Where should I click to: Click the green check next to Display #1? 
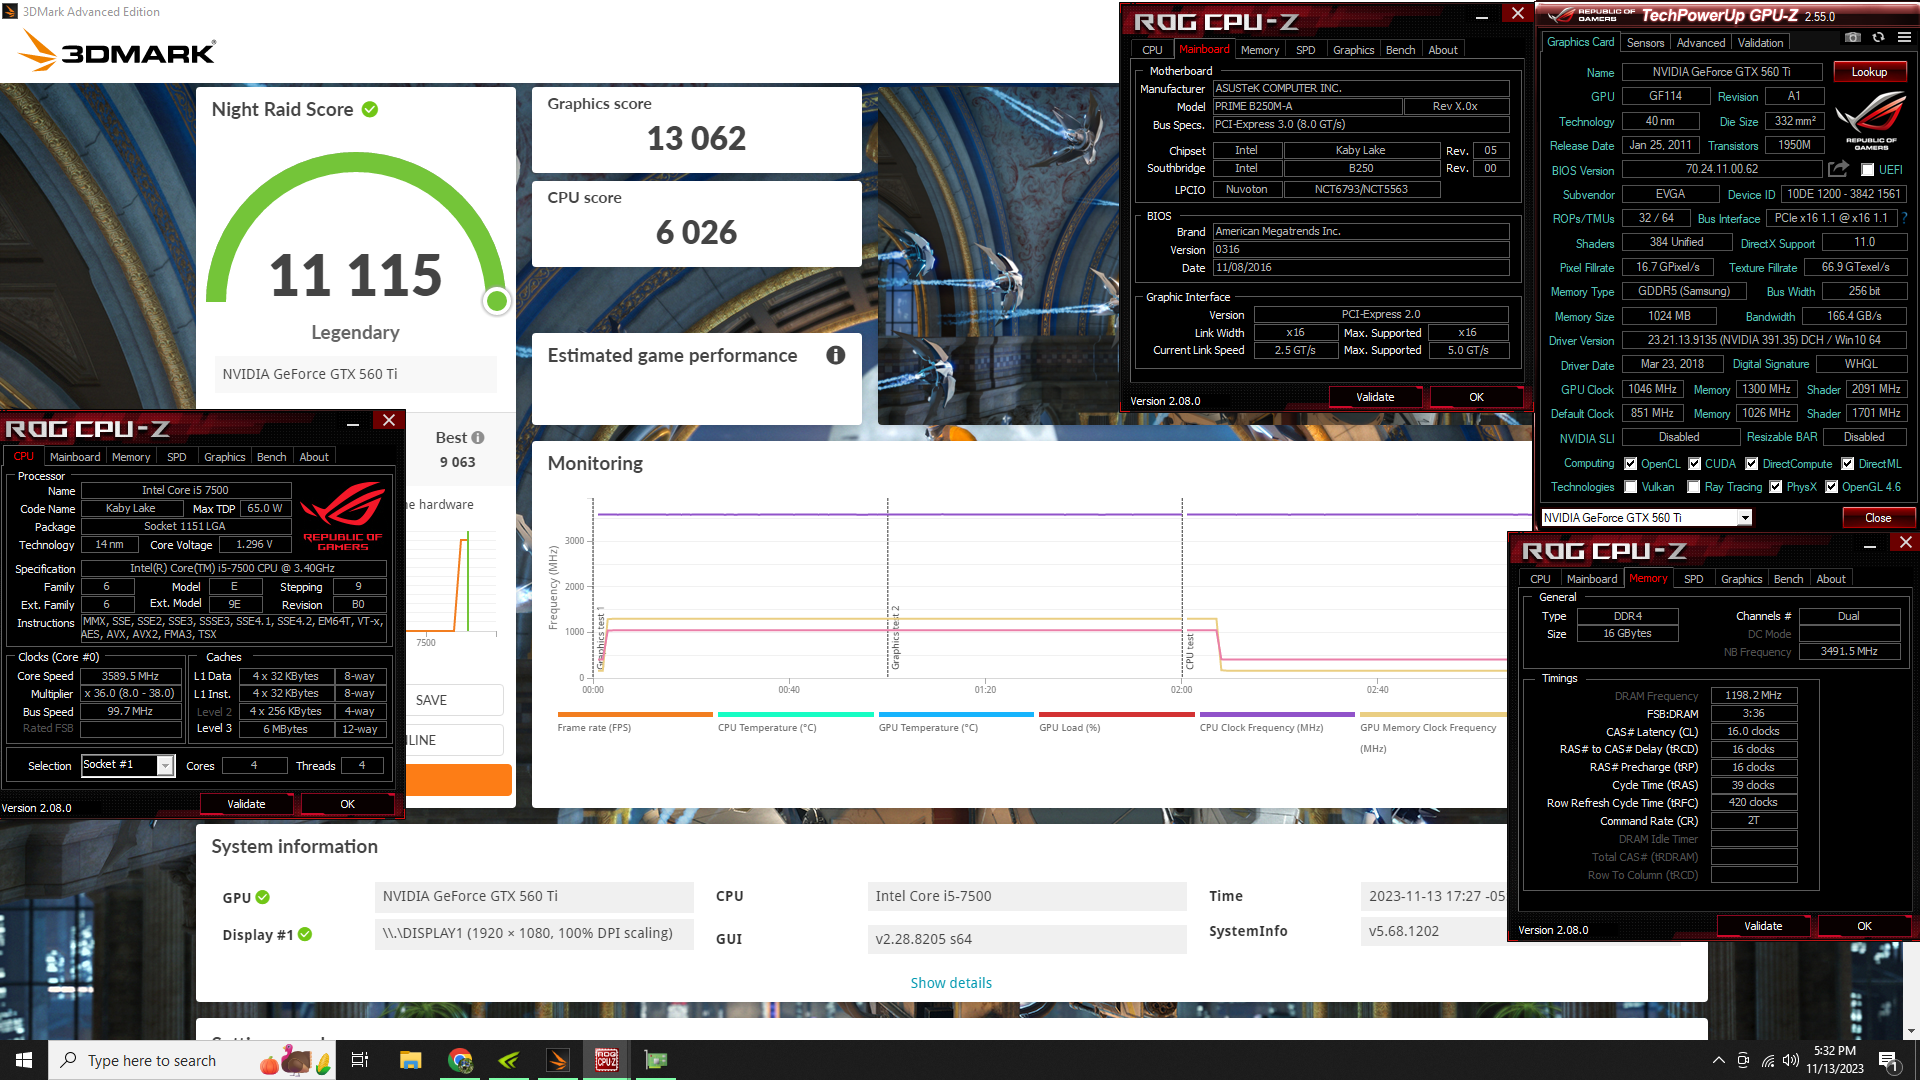[x=305, y=934]
